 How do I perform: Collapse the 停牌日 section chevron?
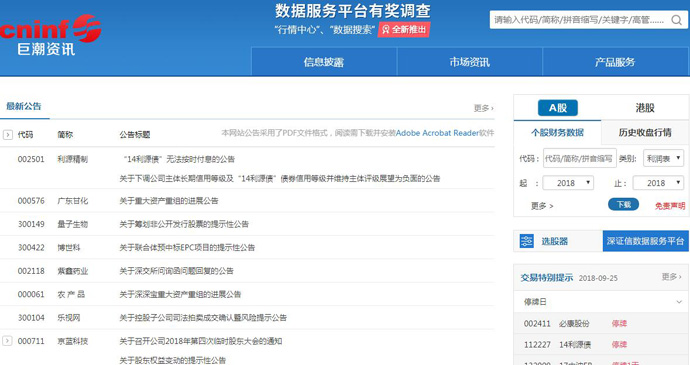click(x=679, y=302)
